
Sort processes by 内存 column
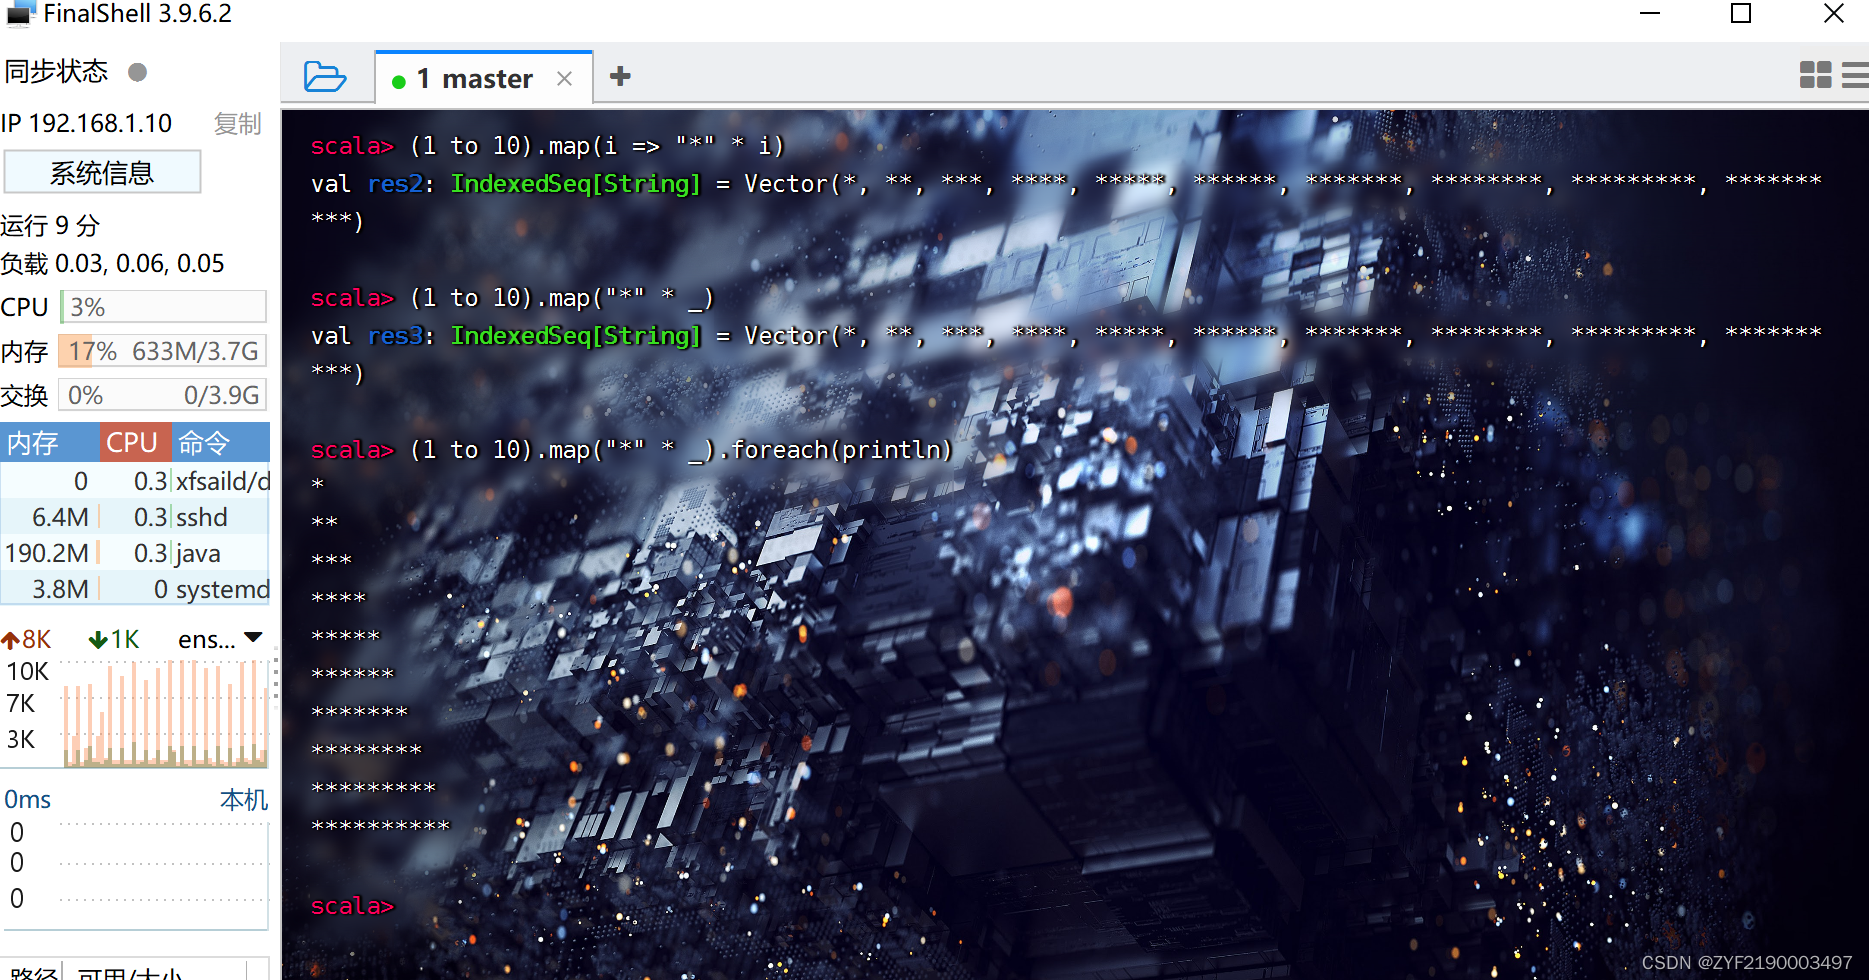(49, 442)
